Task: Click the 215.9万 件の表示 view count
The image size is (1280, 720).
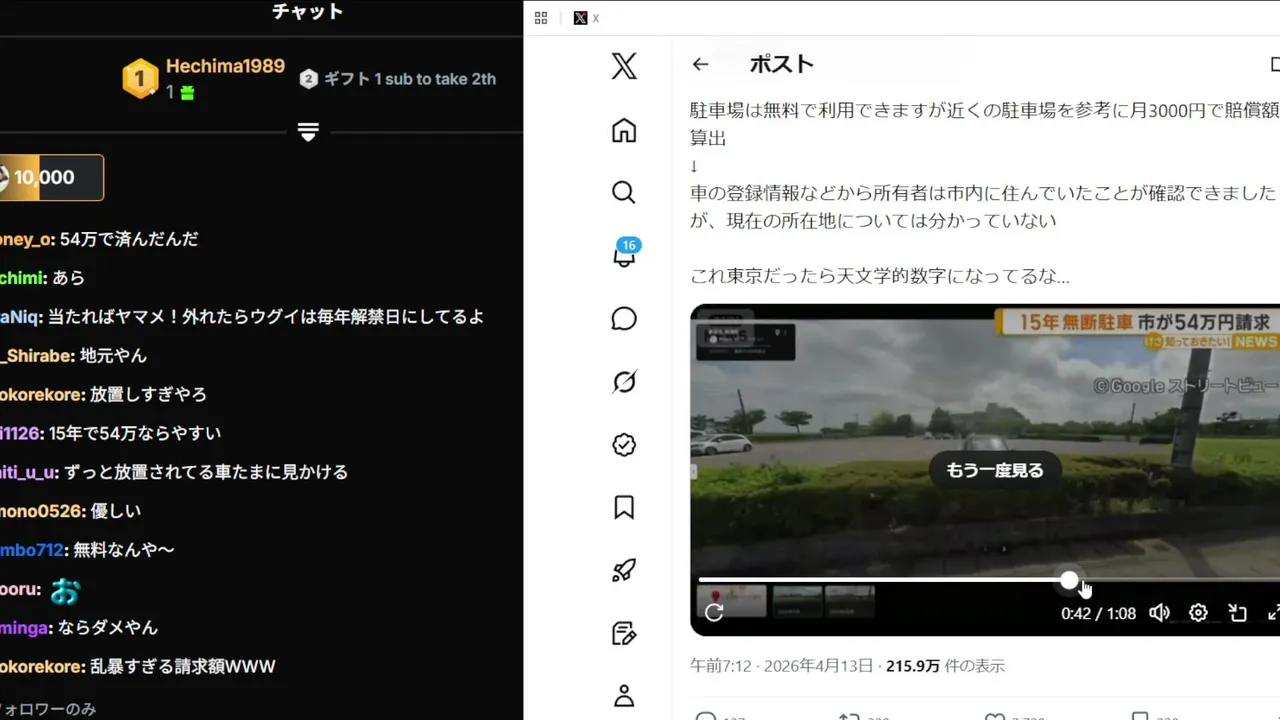Action: click(945, 666)
